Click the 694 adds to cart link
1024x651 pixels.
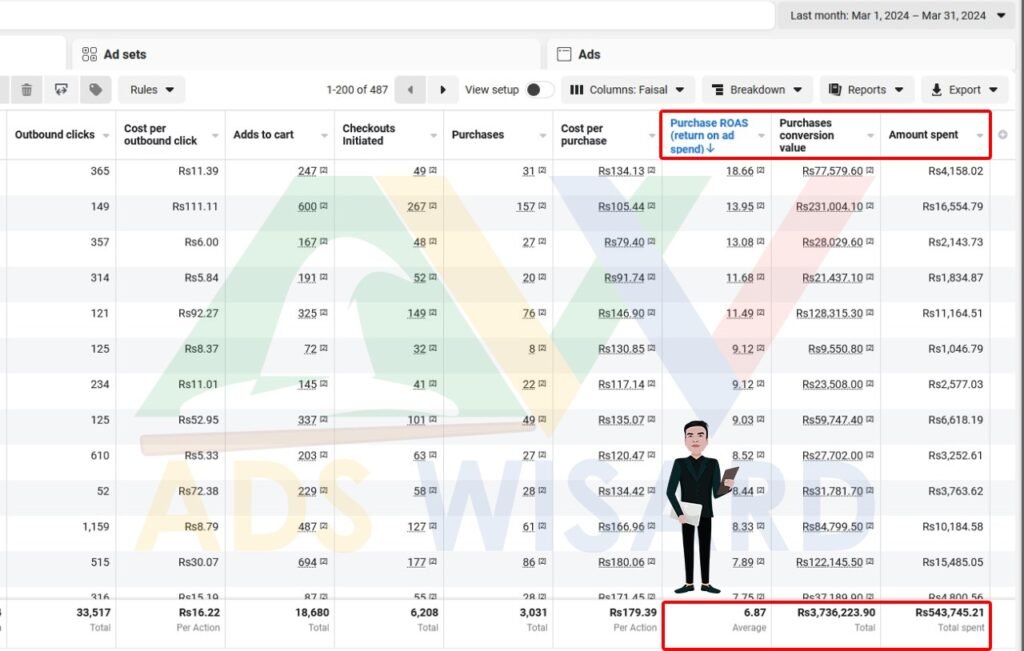tap(307, 562)
